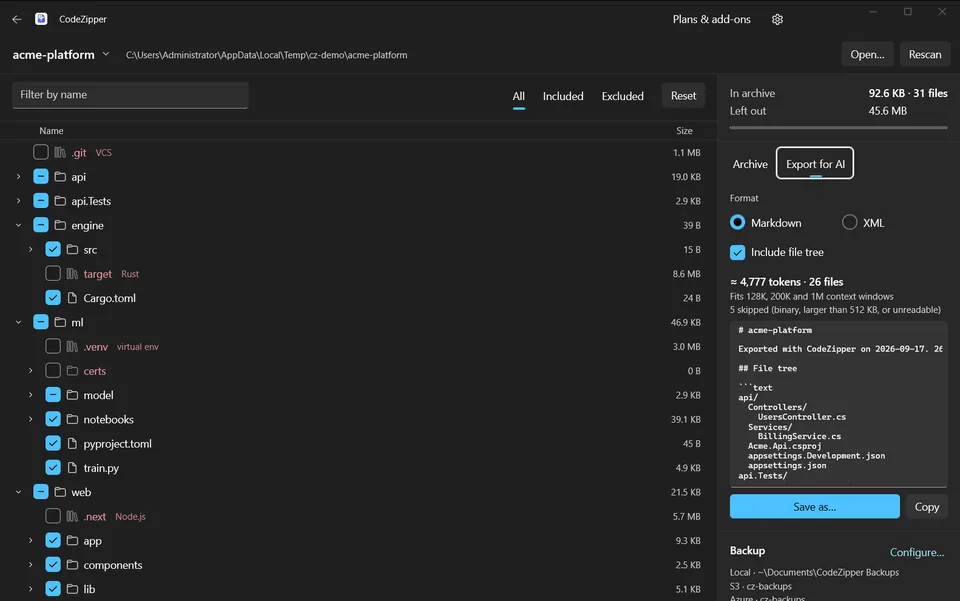Collapse the engine folder
Viewport: 960px width, 601px height.
[18, 225]
